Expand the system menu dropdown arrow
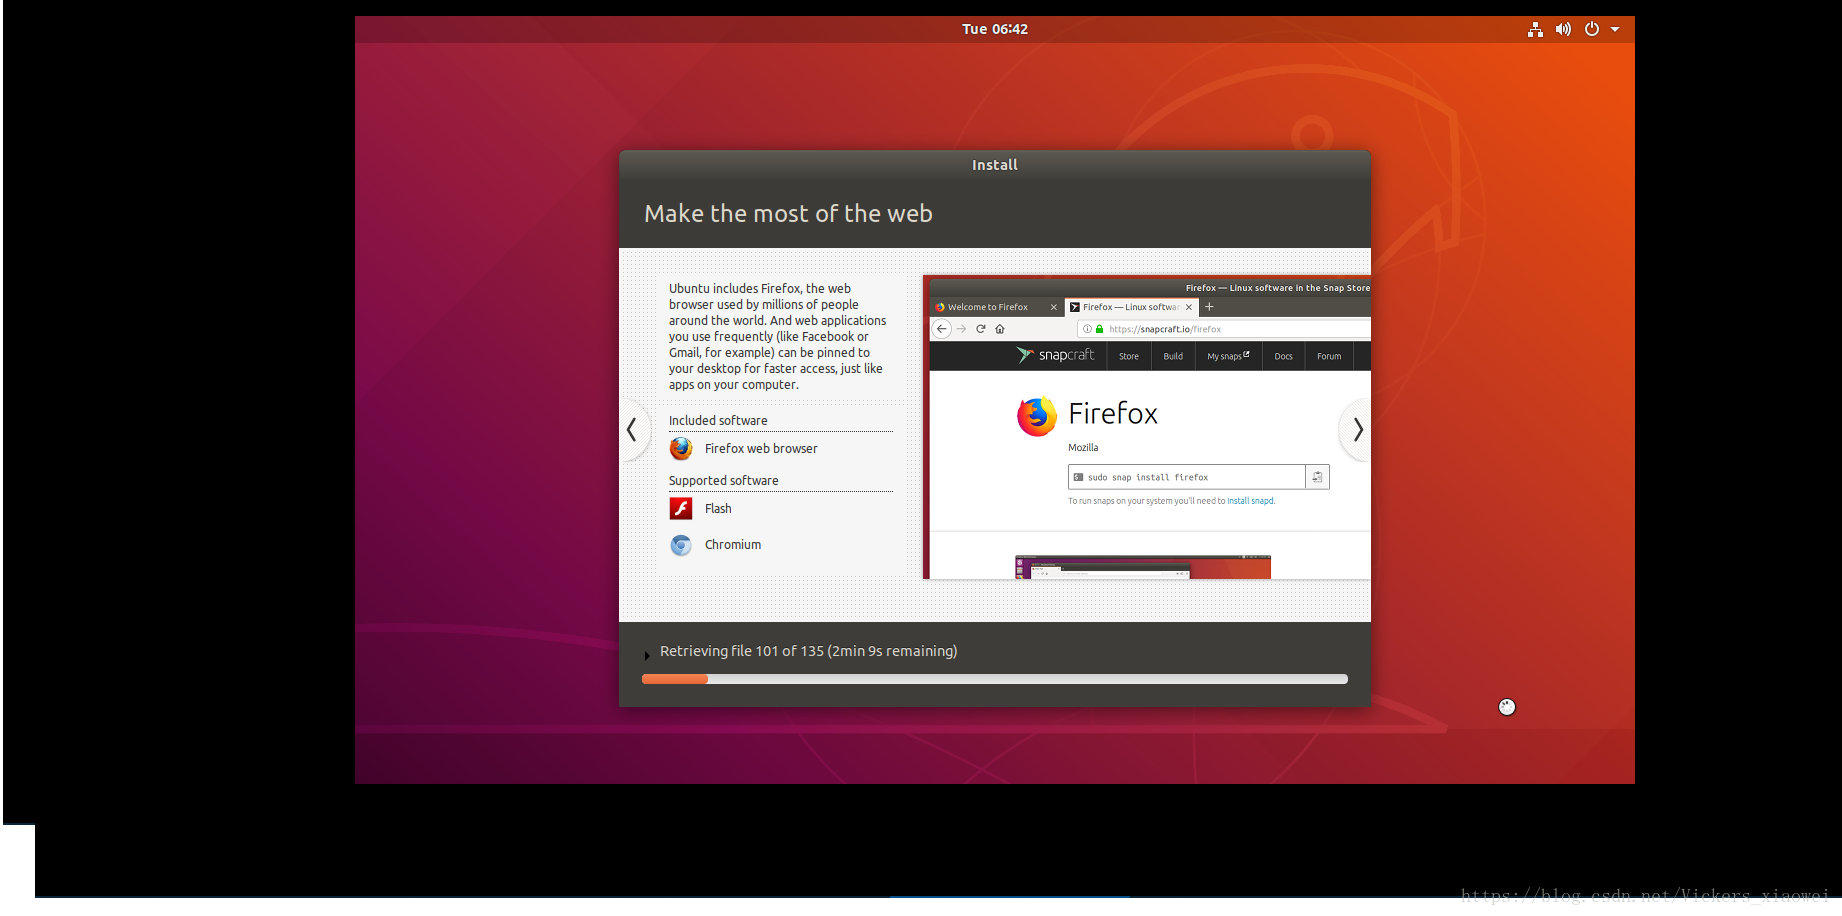 click(1615, 30)
